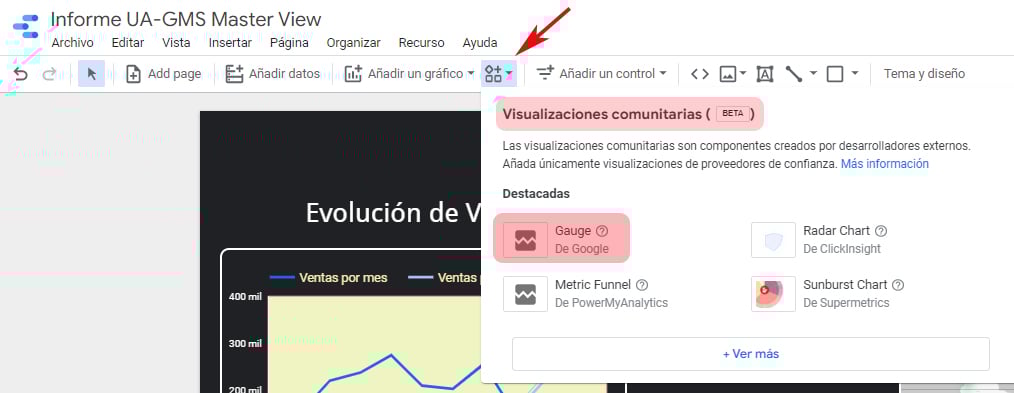Open the Editar menu
This screenshot has height=393, width=1014.
128,43
